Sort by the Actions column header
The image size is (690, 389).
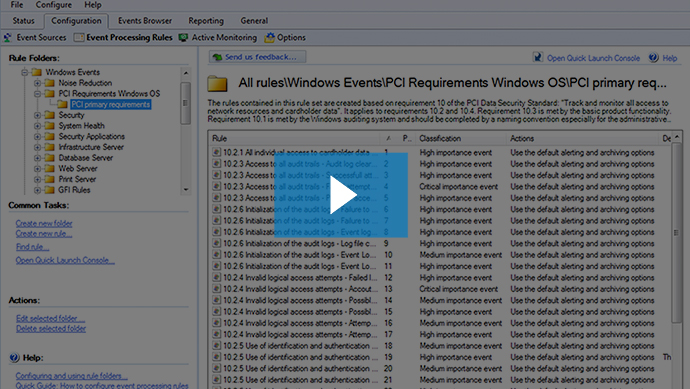point(582,138)
